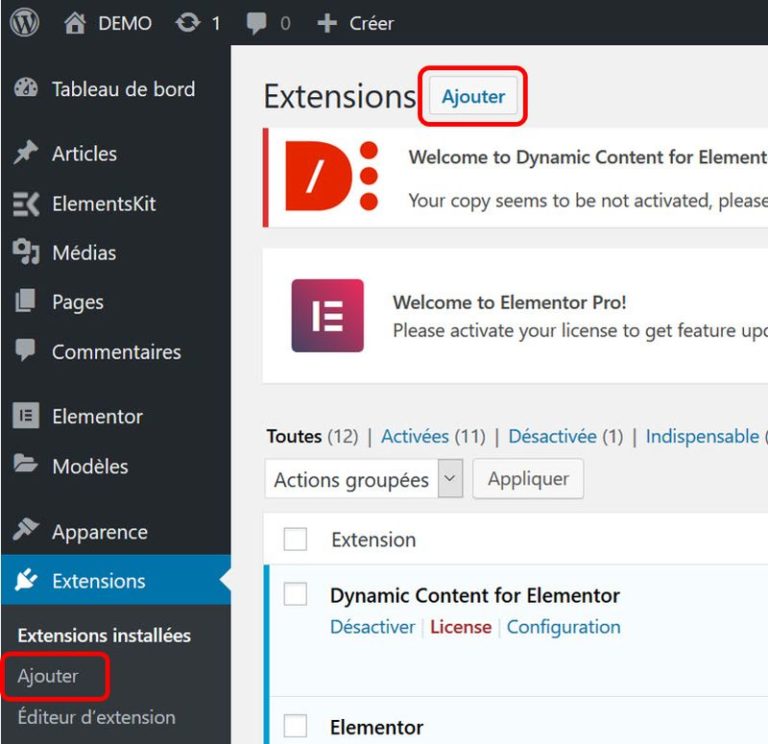The height and width of the screenshot is (744, 768).
Task: Click the Pages sheets icon
Action: pyautogui.click(x=25, y=301)
